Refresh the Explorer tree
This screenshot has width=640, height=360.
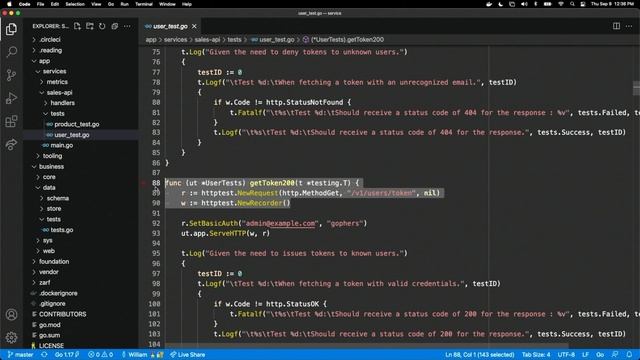[102, 26]
